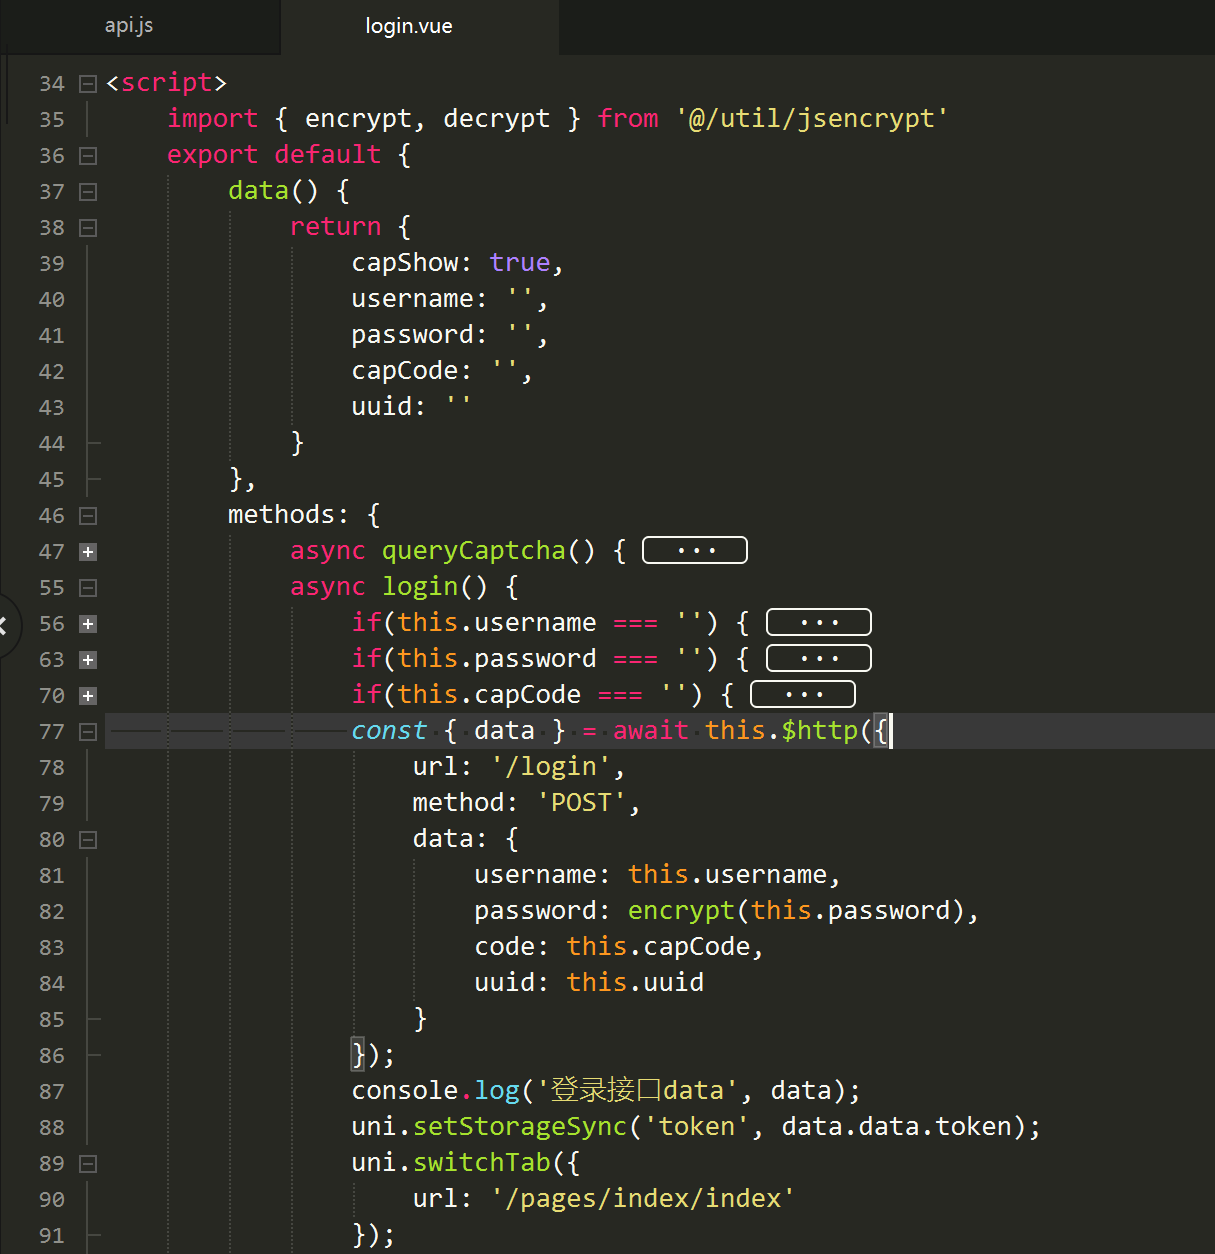Screen dimensions: 1215x1254
Task: Click line number 87 in the gutter
Action: tap(52, 1092)
